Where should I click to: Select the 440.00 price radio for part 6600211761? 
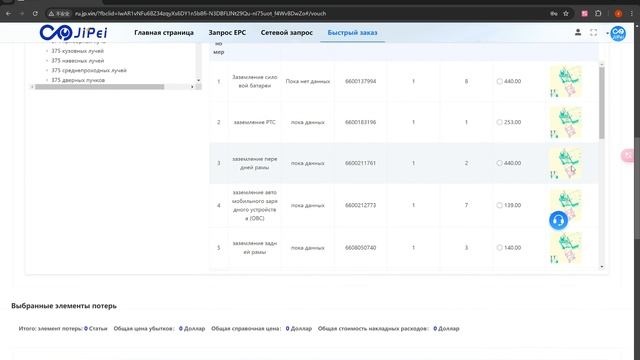tap(499, 163)
